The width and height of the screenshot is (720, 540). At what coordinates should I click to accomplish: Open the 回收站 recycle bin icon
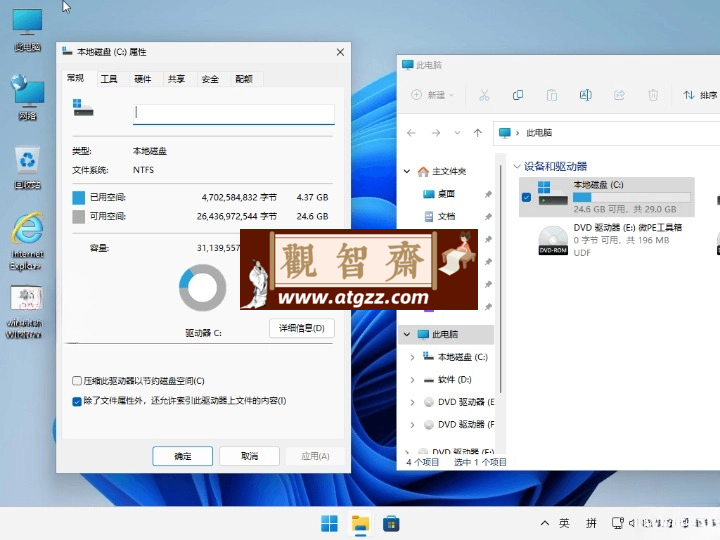point(27,167)
